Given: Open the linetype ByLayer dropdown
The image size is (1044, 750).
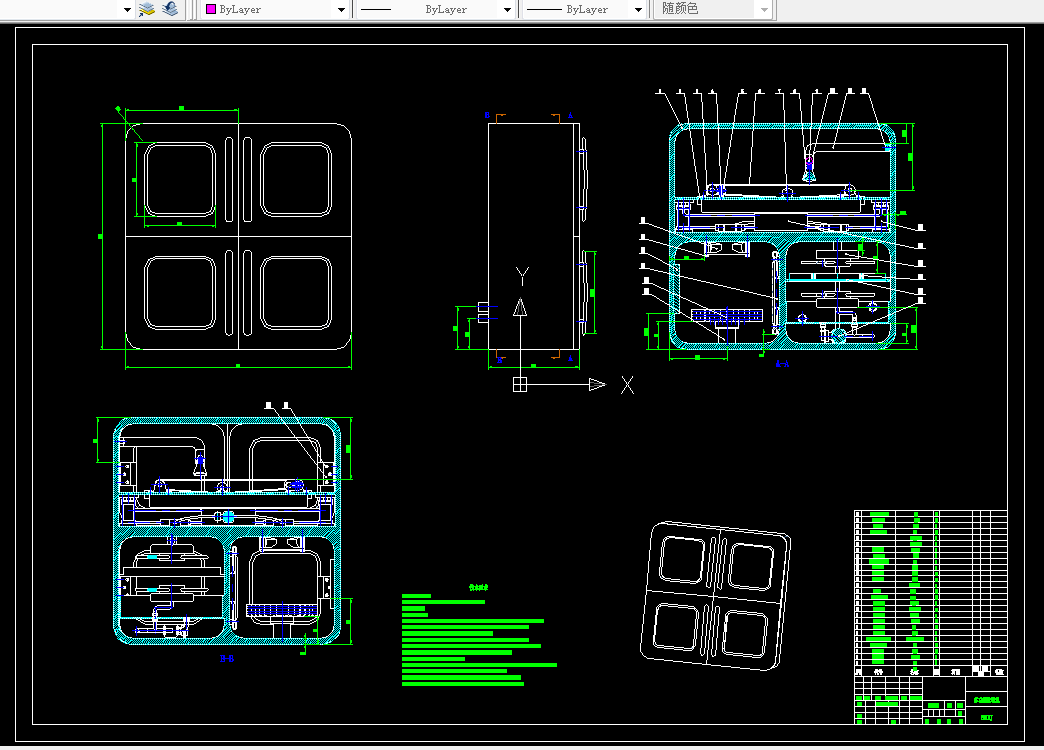Looking at the screenshot, I should click(507, 9).
